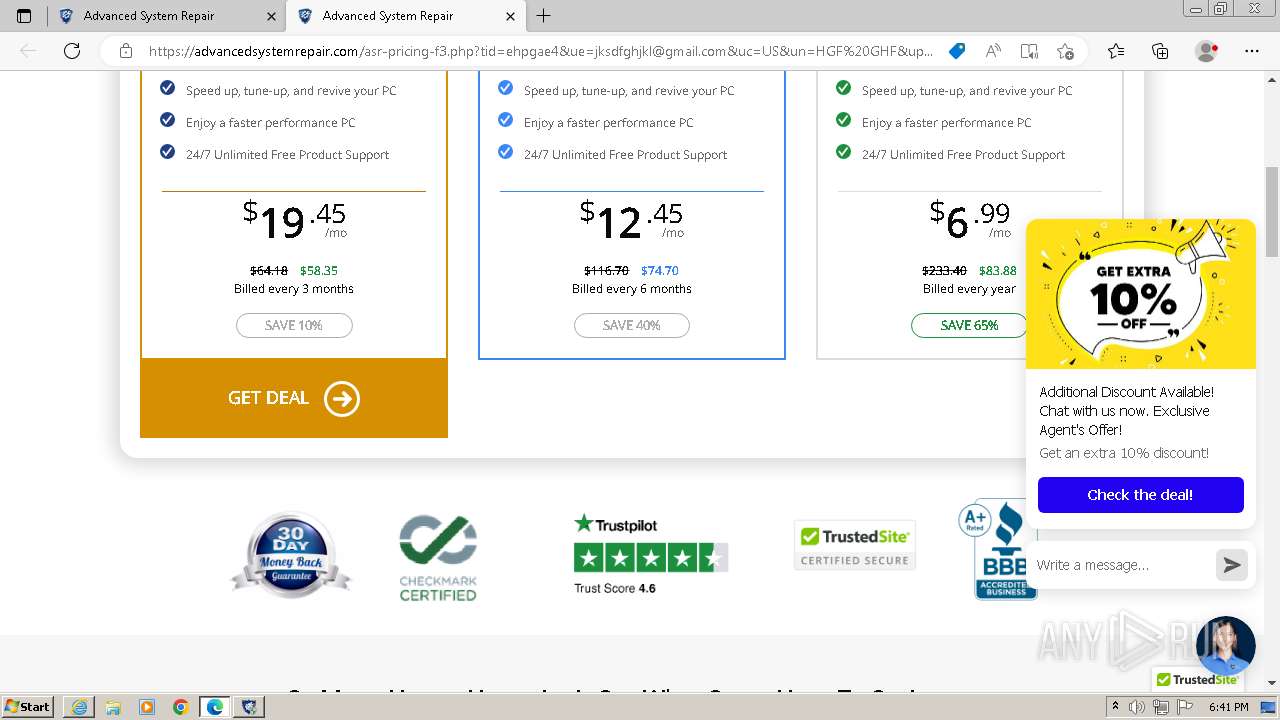Open Chrome from the taskbar
The width and height of the screenshot is (1280, 720).
180,707
